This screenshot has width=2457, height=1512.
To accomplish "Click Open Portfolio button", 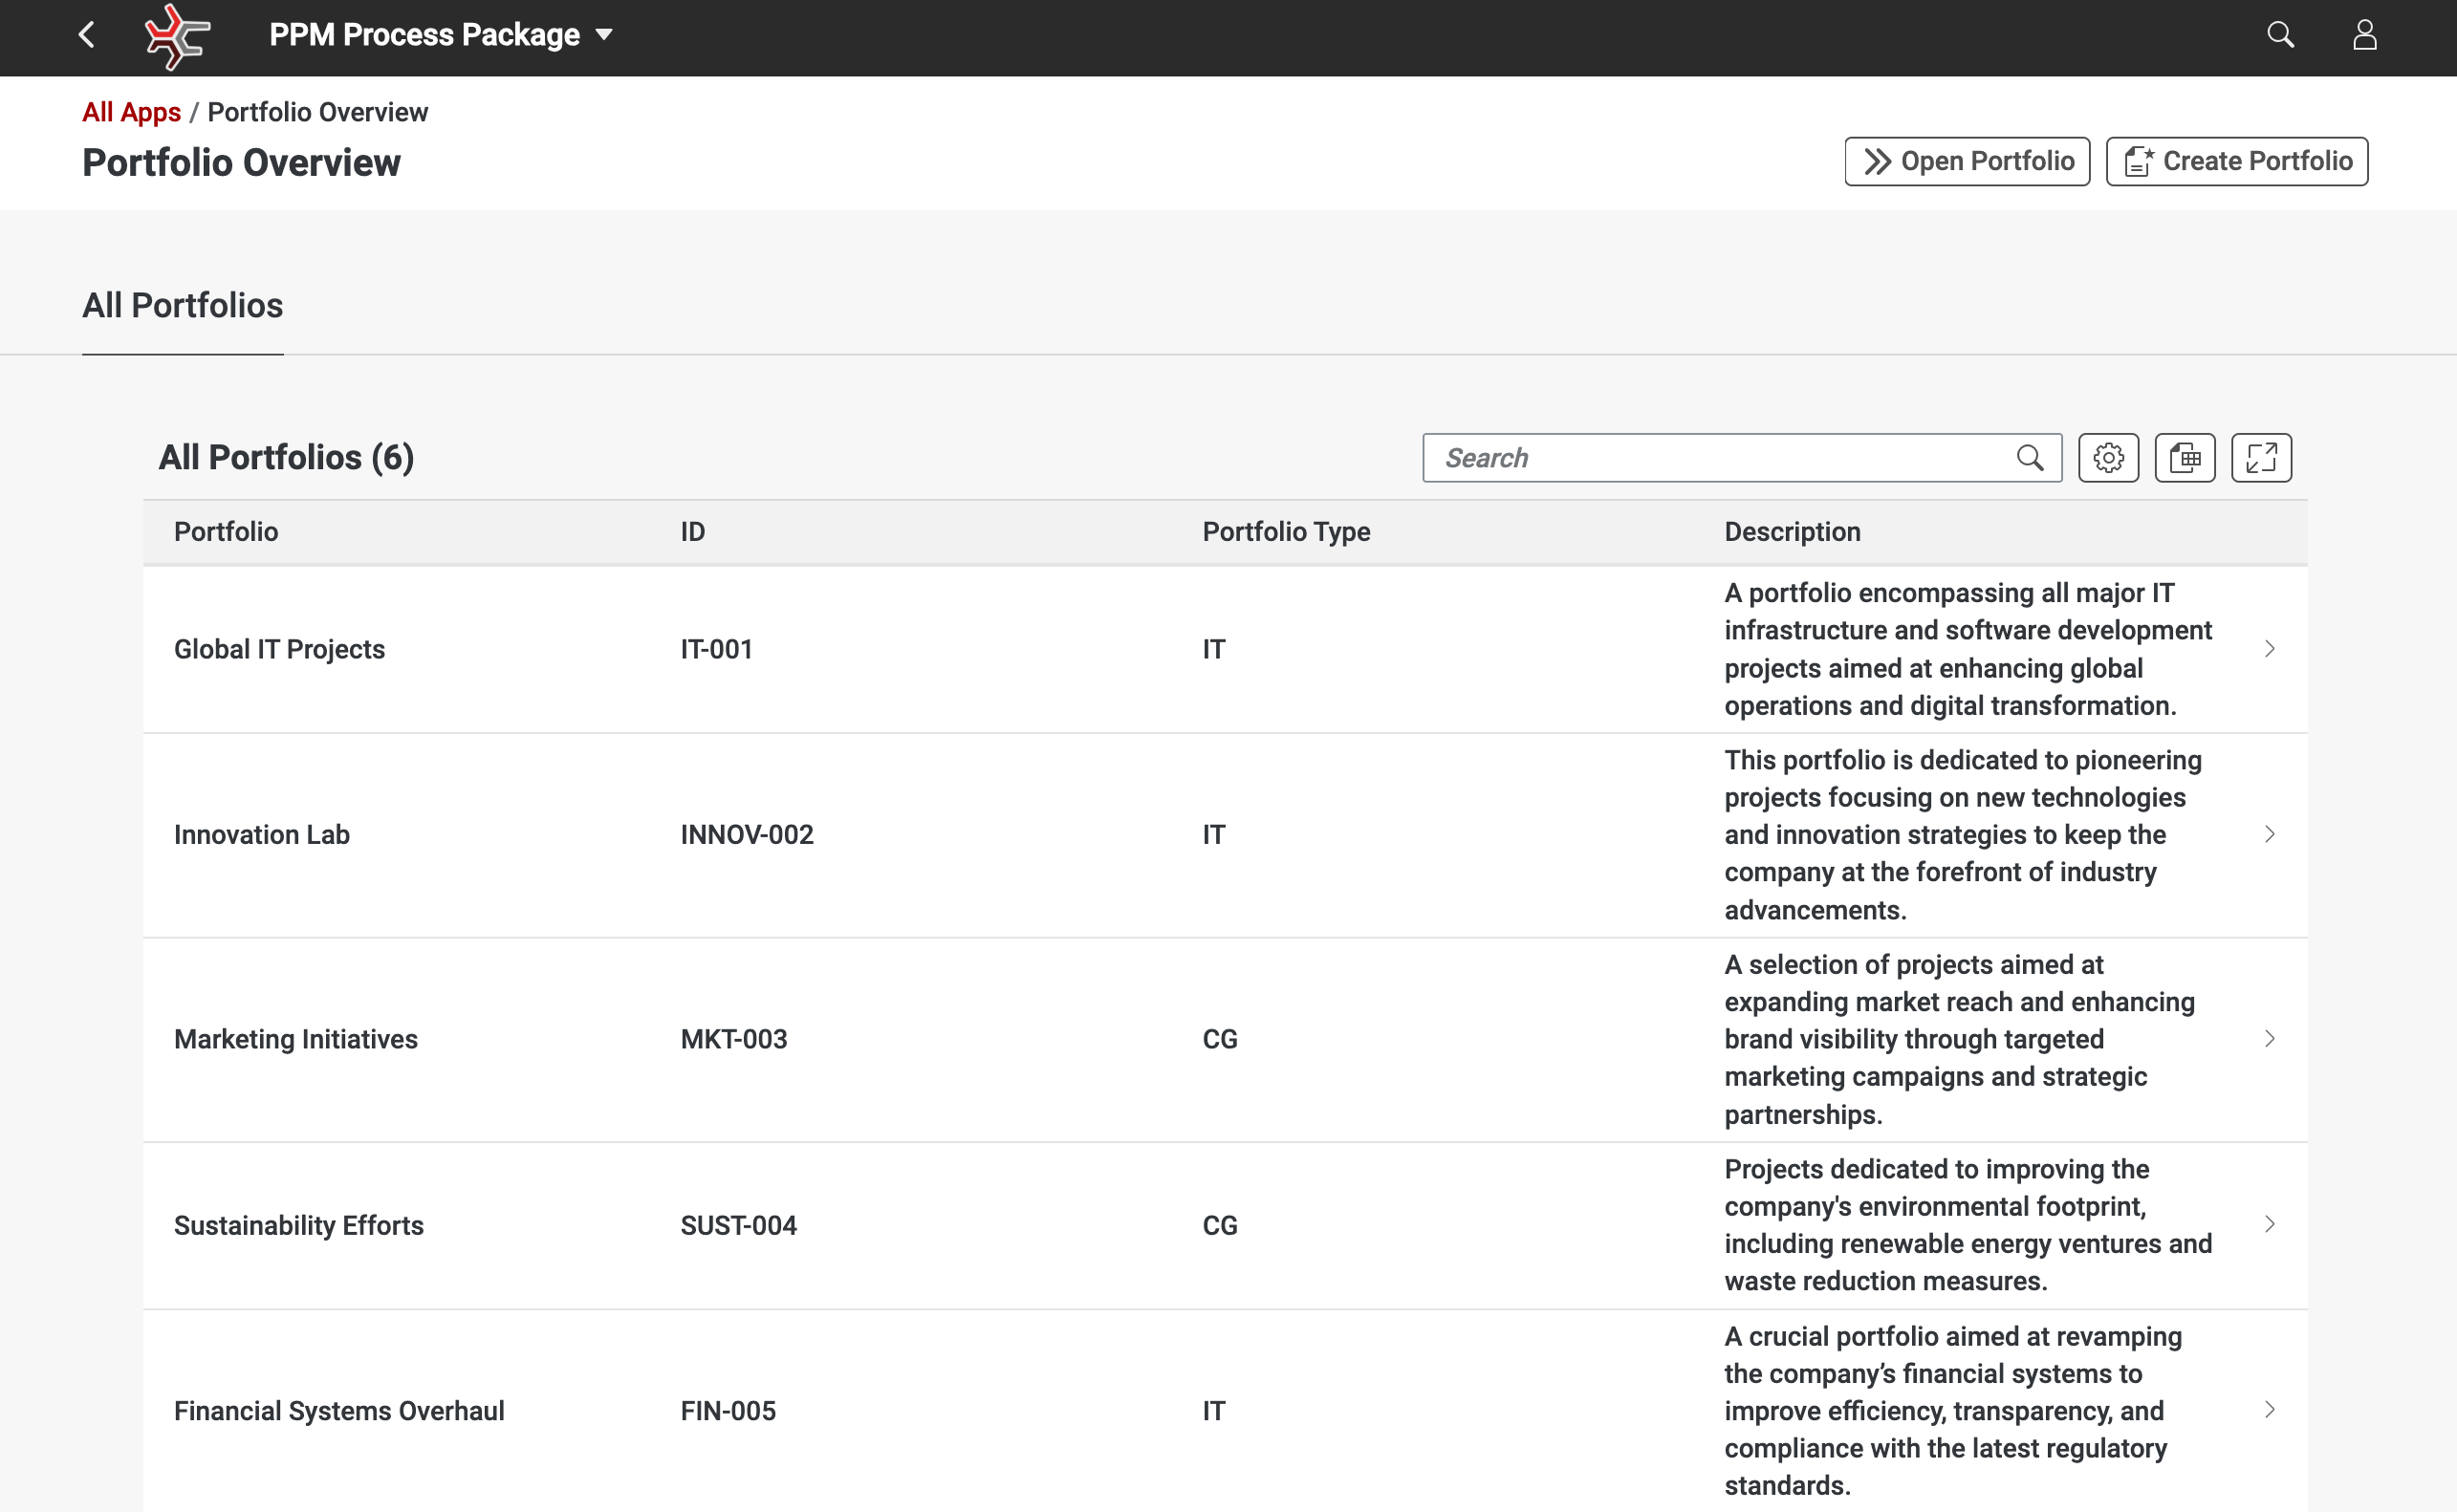I will click(x=1966, y=161).
